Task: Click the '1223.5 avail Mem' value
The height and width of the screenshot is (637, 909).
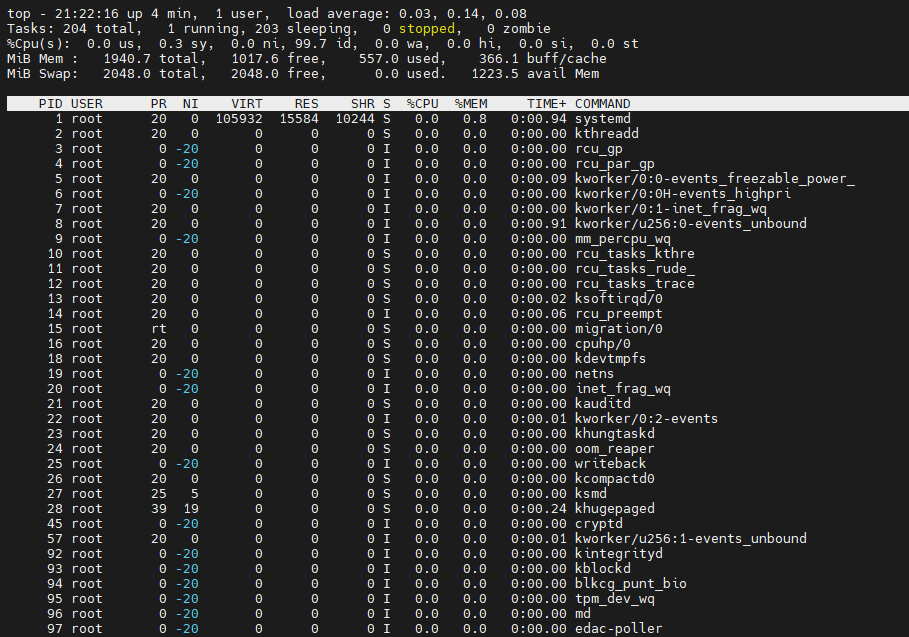Action: 535,74
